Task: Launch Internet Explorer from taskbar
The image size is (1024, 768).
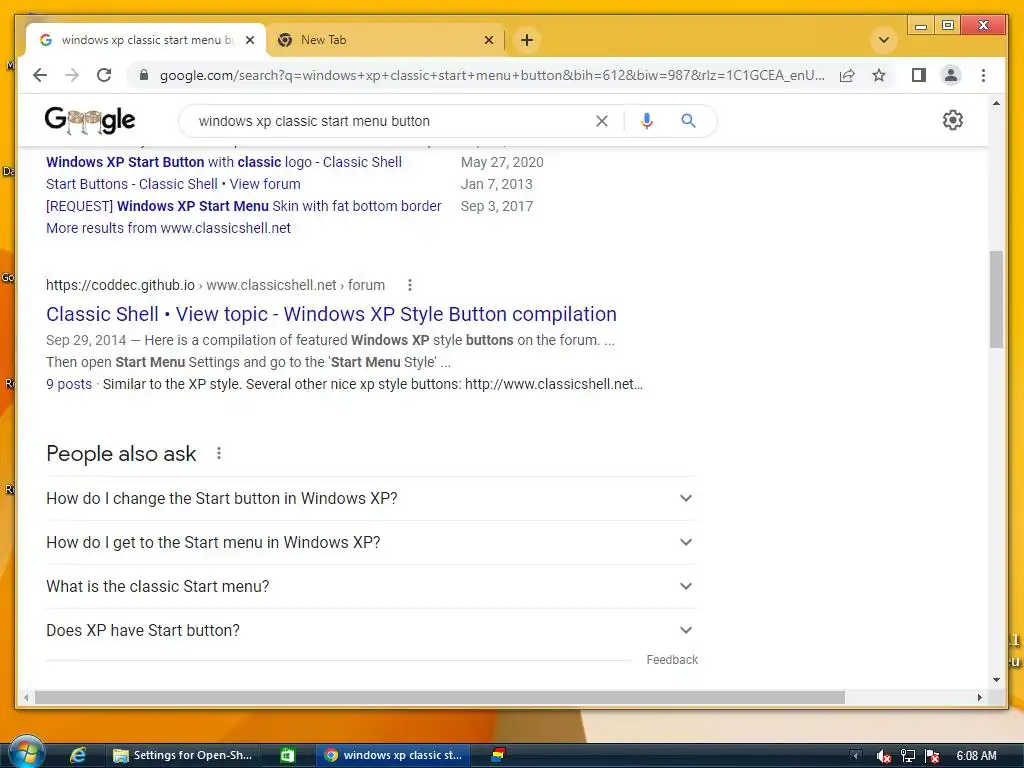Action: 78,756
